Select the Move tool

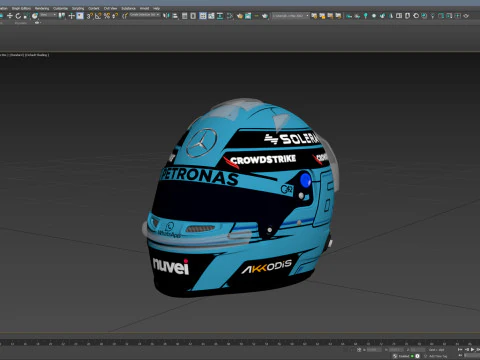tap(10, 16)
